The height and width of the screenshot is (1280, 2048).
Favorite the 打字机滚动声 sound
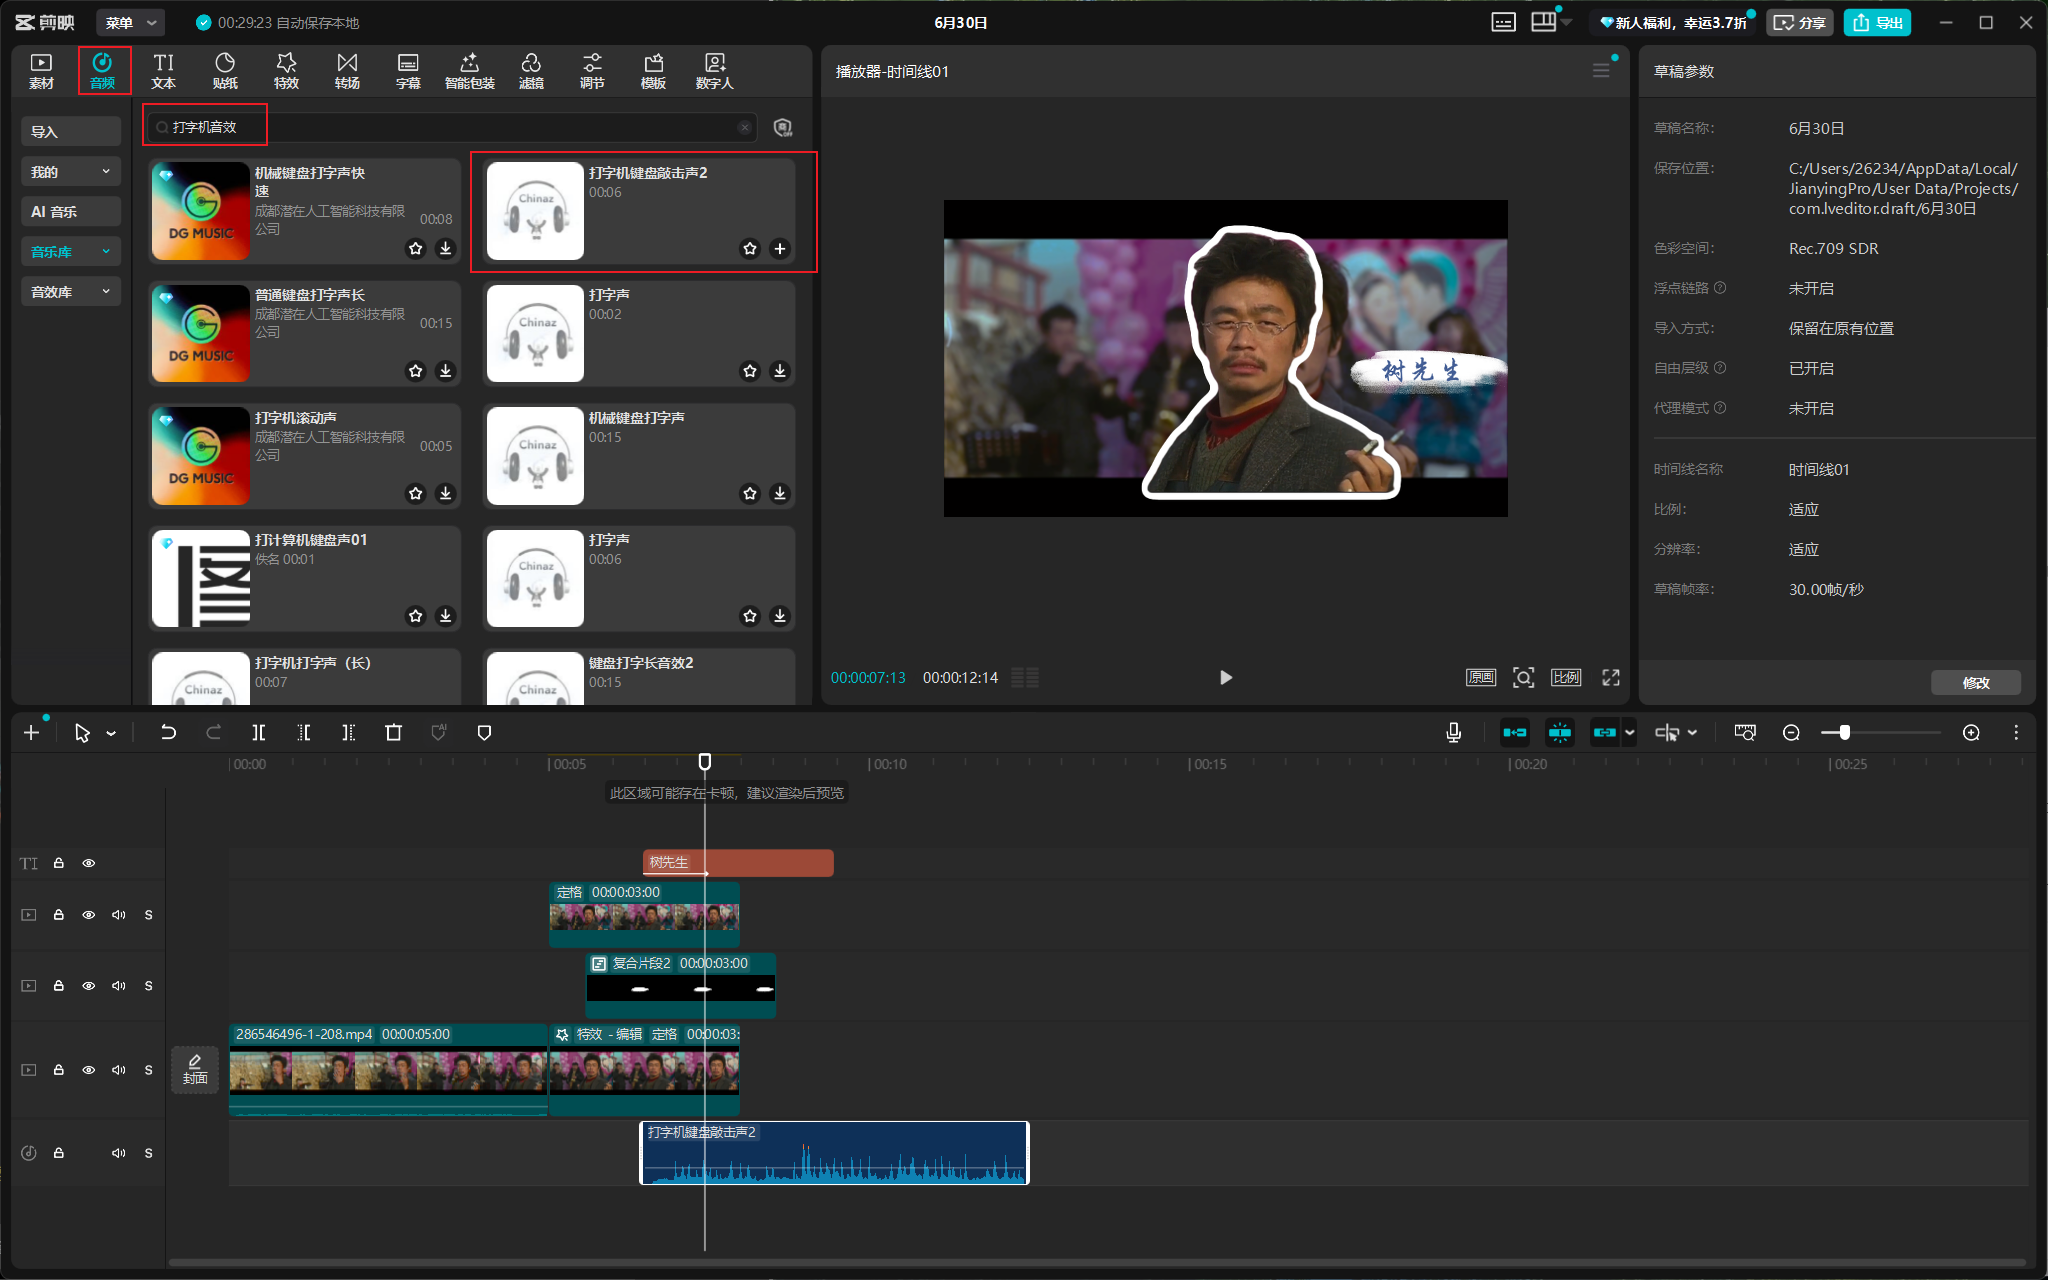pos(416,493)
